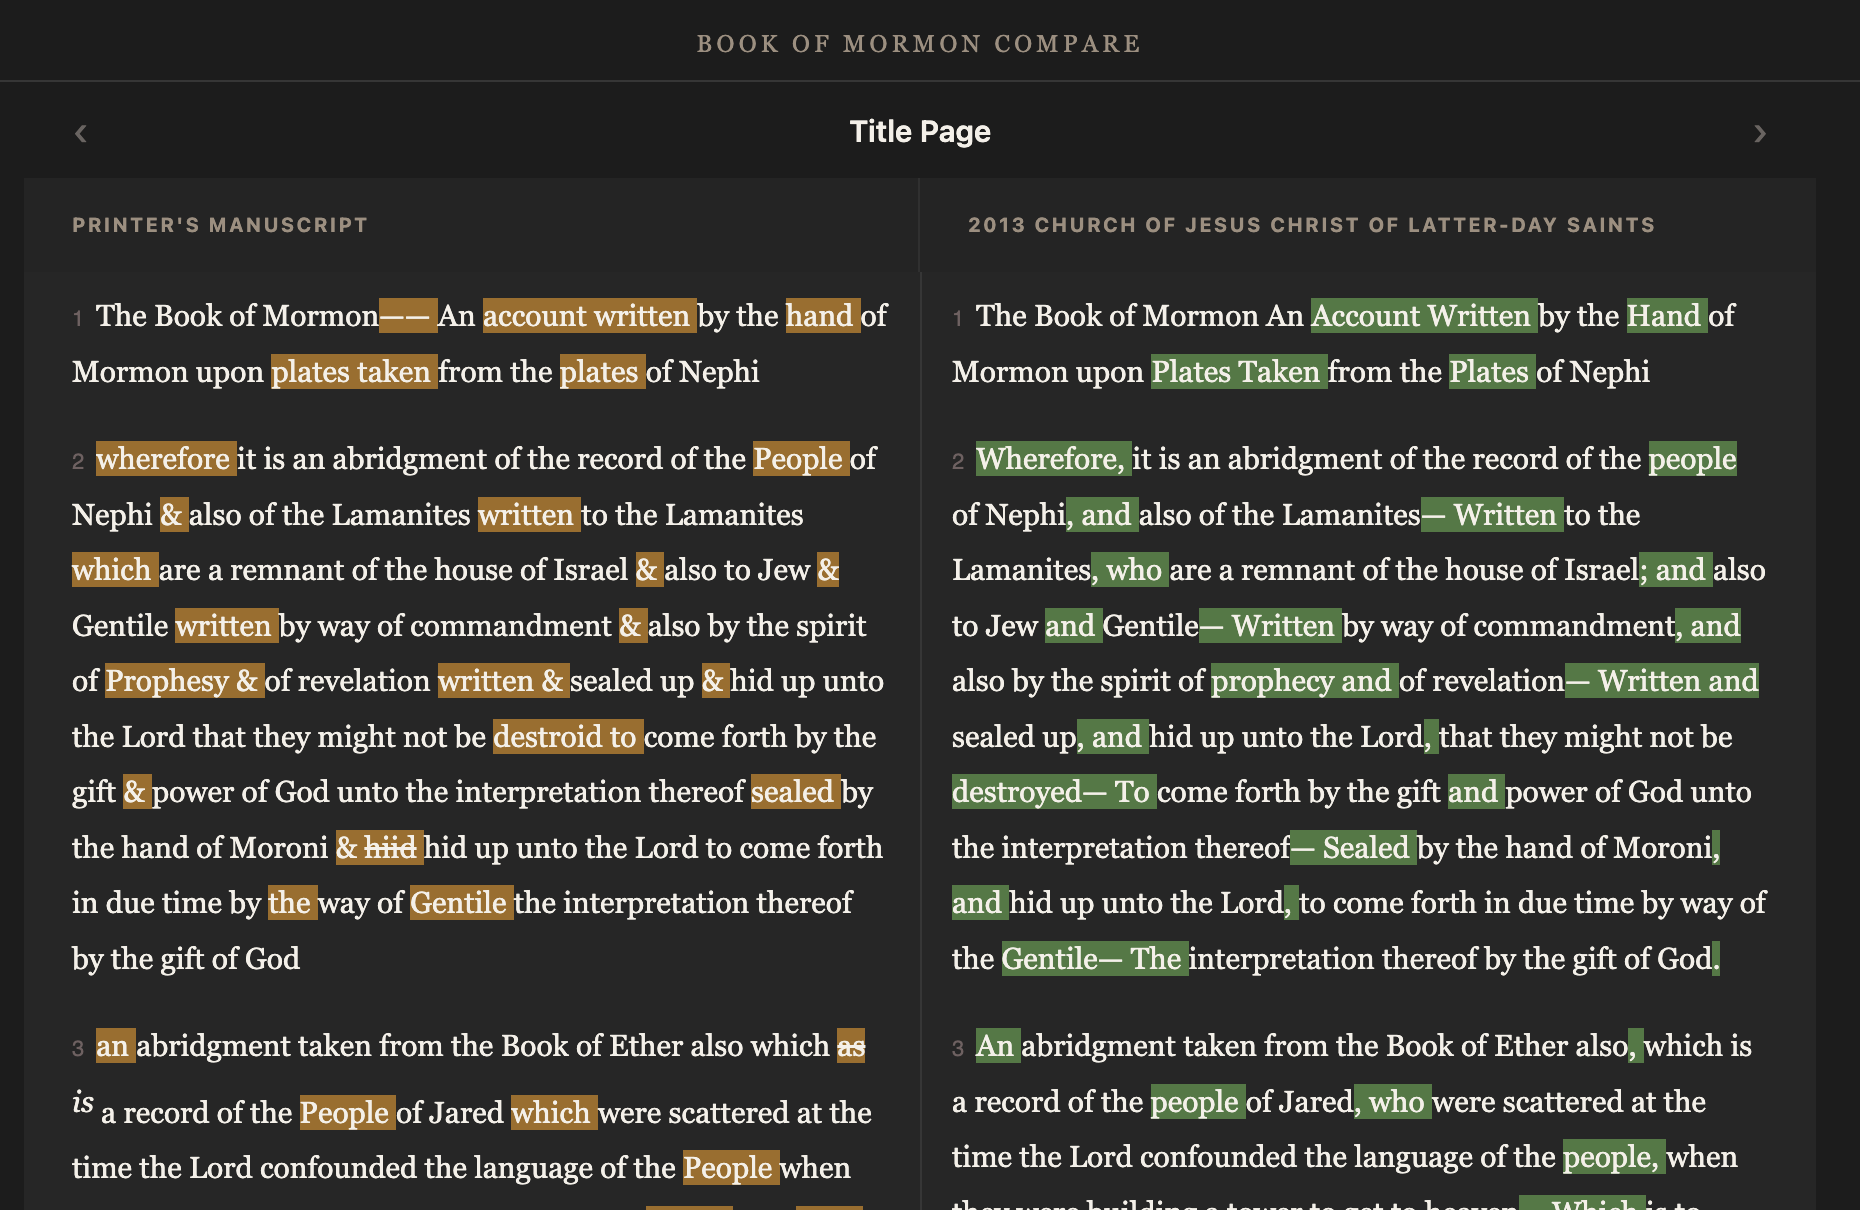The image size is (1860, 1210).
Task: Click verse number 3 in 2013 column
Action: tap(958, 1049)
